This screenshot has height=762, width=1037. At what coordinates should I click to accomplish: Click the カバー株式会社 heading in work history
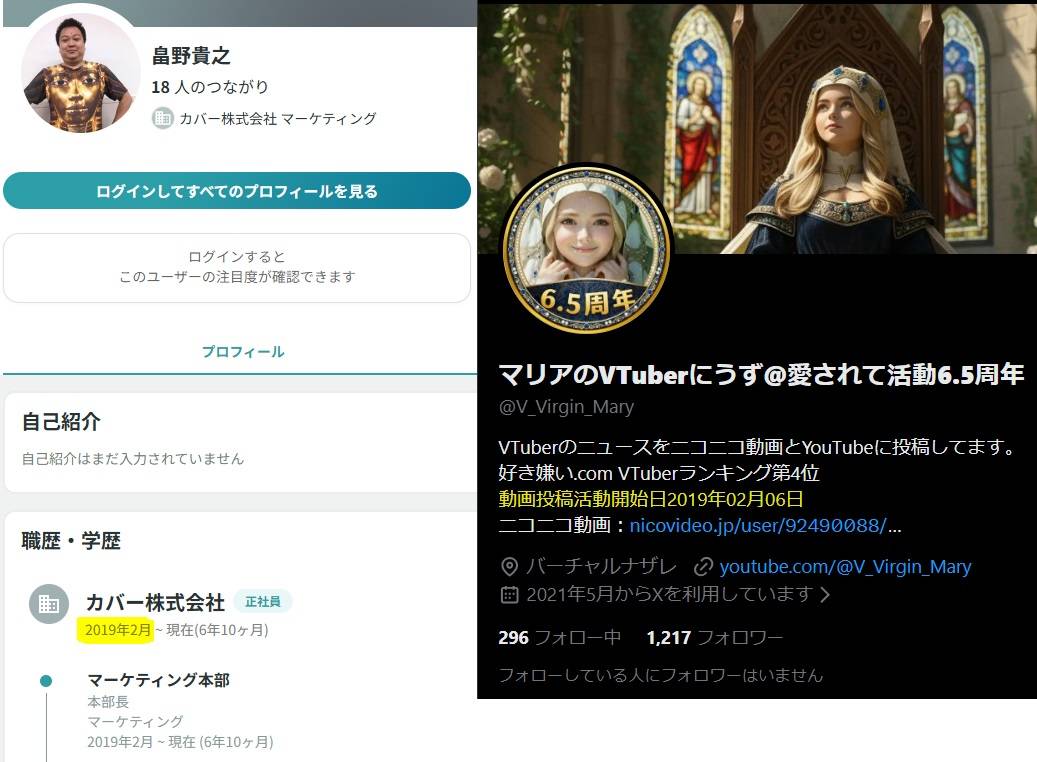pos(155,603)
